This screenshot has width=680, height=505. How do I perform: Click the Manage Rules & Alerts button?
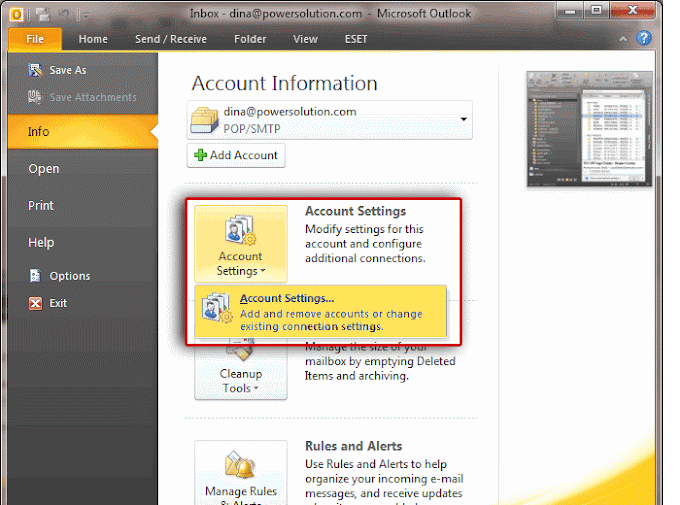pos(241,473)
